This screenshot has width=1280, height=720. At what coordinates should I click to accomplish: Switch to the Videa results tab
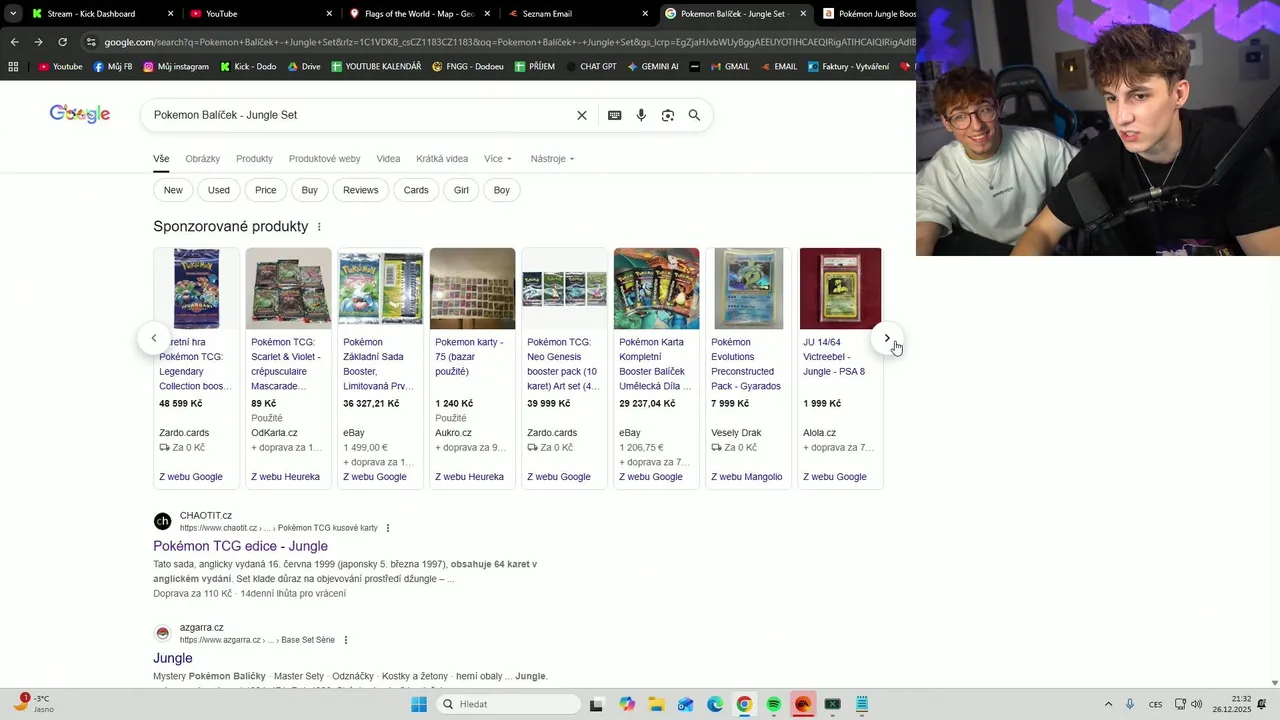click(388, 159)
